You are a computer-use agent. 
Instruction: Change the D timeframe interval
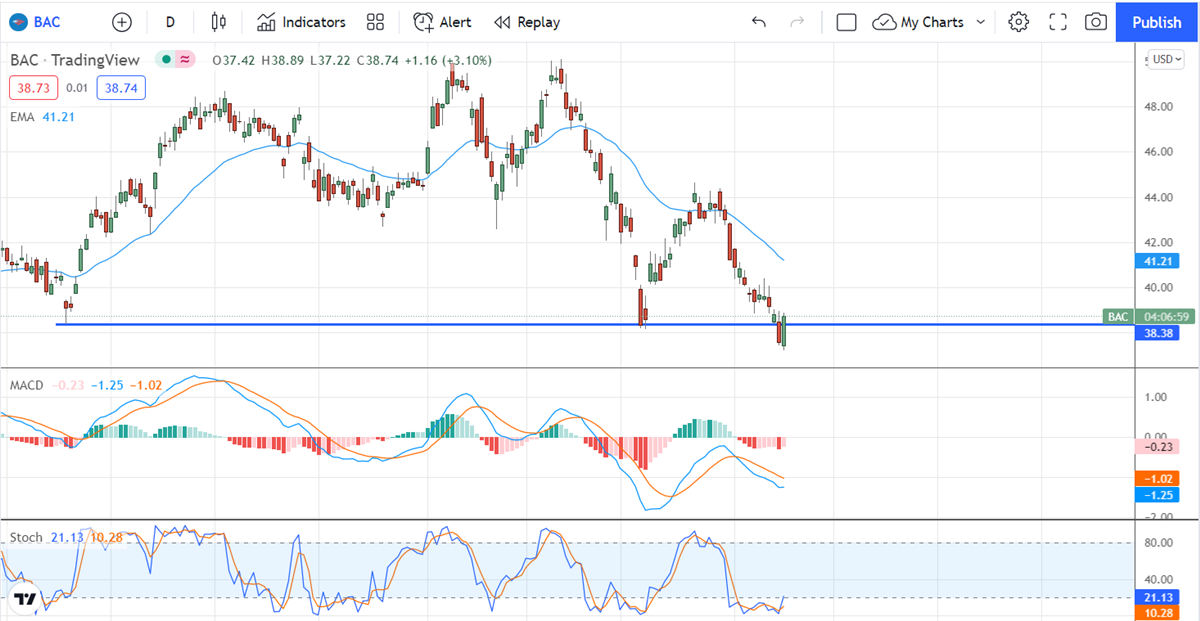[x=170, y=22]
